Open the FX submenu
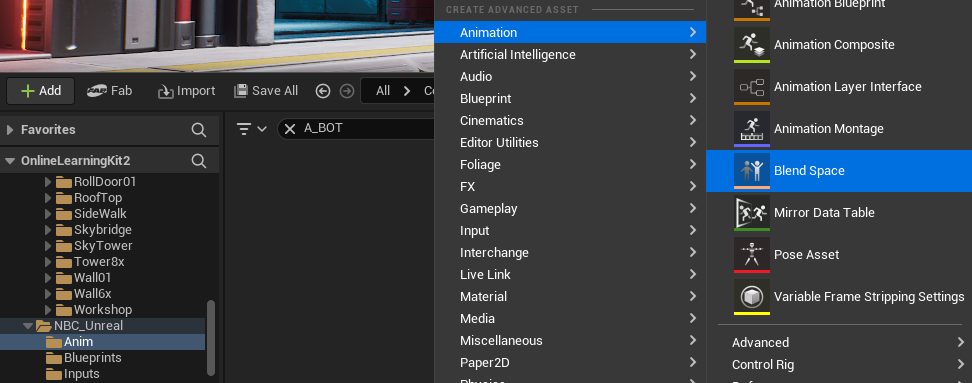The image size is (972, 383). coord(570,187)
